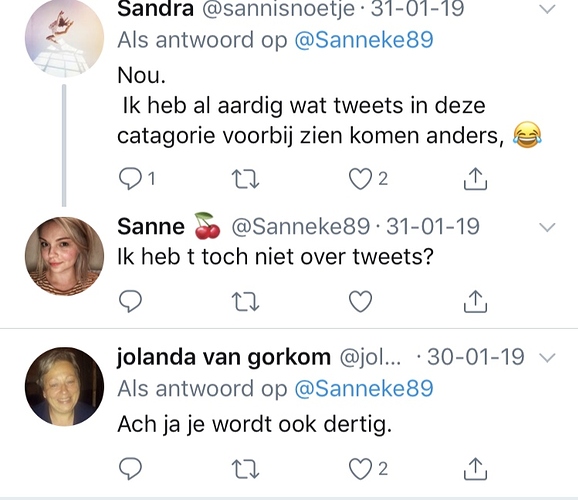The height and width of the screenshot is (500, 578).
Task: Like Sanne's tweet
Action: point(360,302)
